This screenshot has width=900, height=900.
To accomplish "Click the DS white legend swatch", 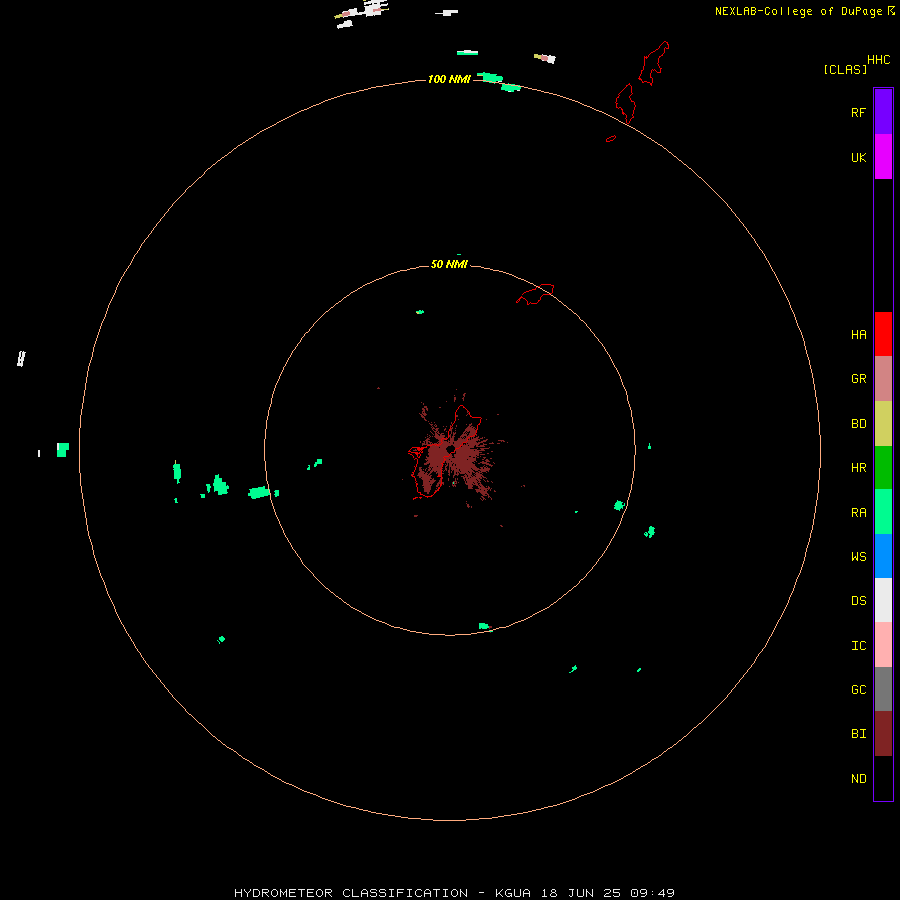I will tap(883, 600).
